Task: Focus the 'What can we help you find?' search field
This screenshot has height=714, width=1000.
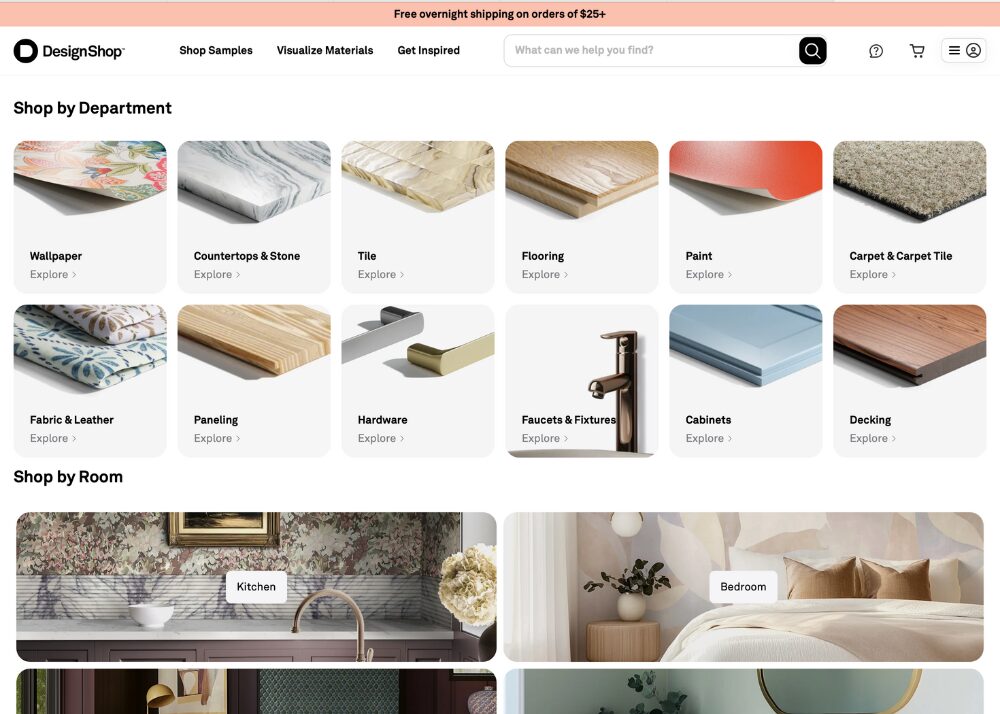Action: point(651,50)
